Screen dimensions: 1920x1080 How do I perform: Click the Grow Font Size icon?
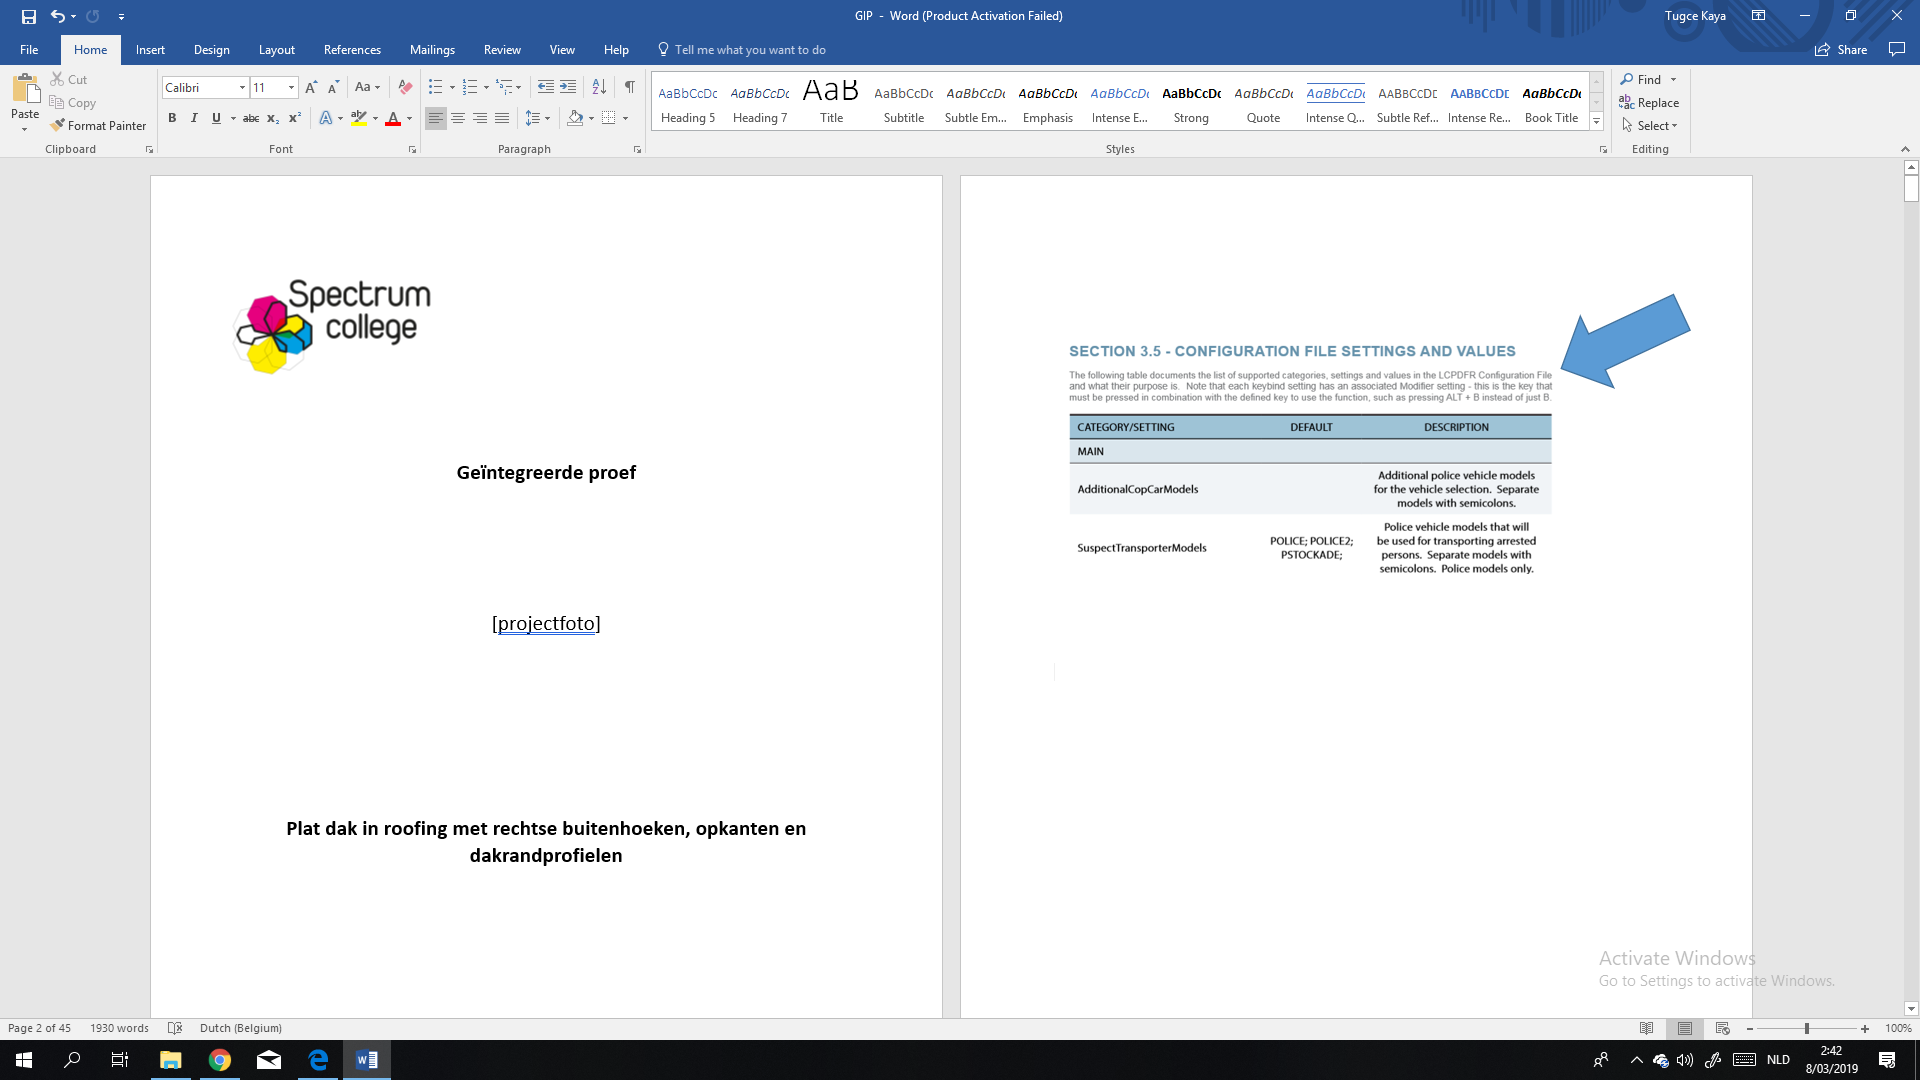pos(311,87)
